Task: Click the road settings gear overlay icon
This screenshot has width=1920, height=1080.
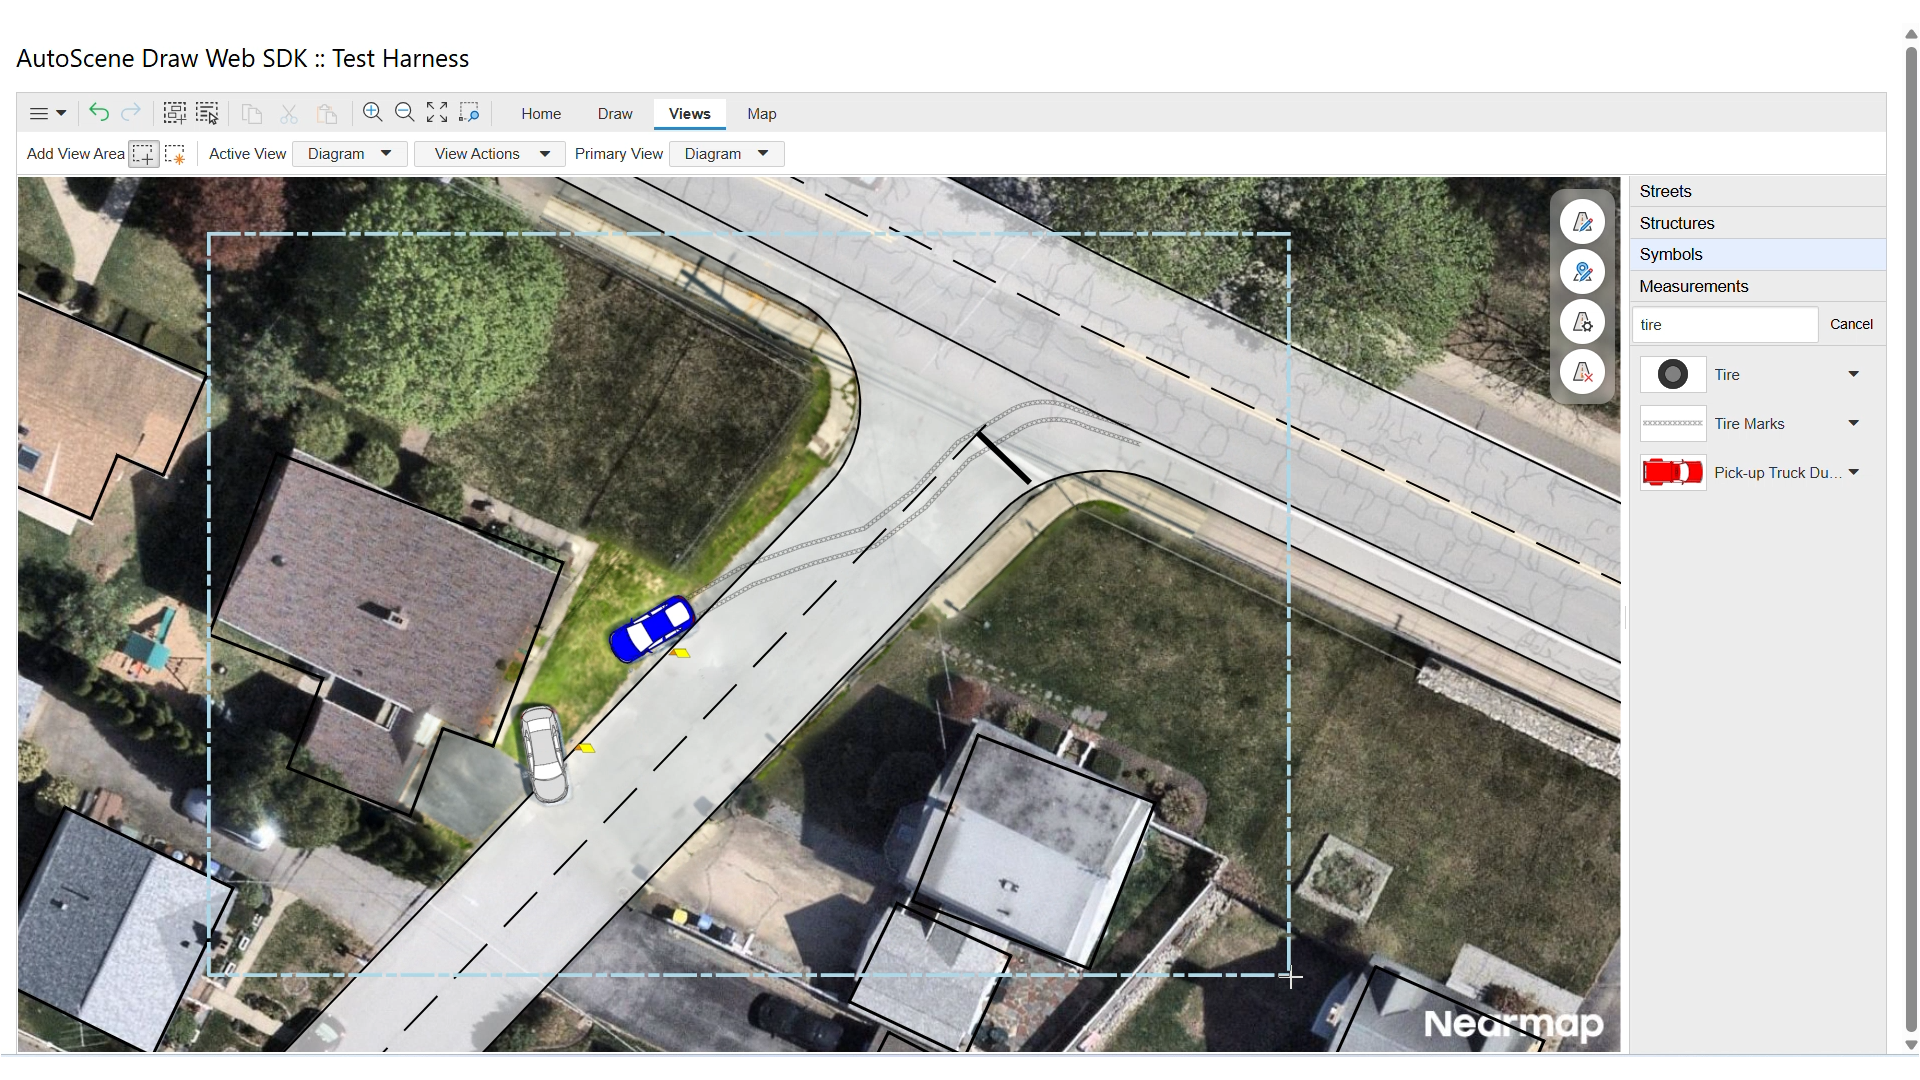Action: coord(1582,322)
